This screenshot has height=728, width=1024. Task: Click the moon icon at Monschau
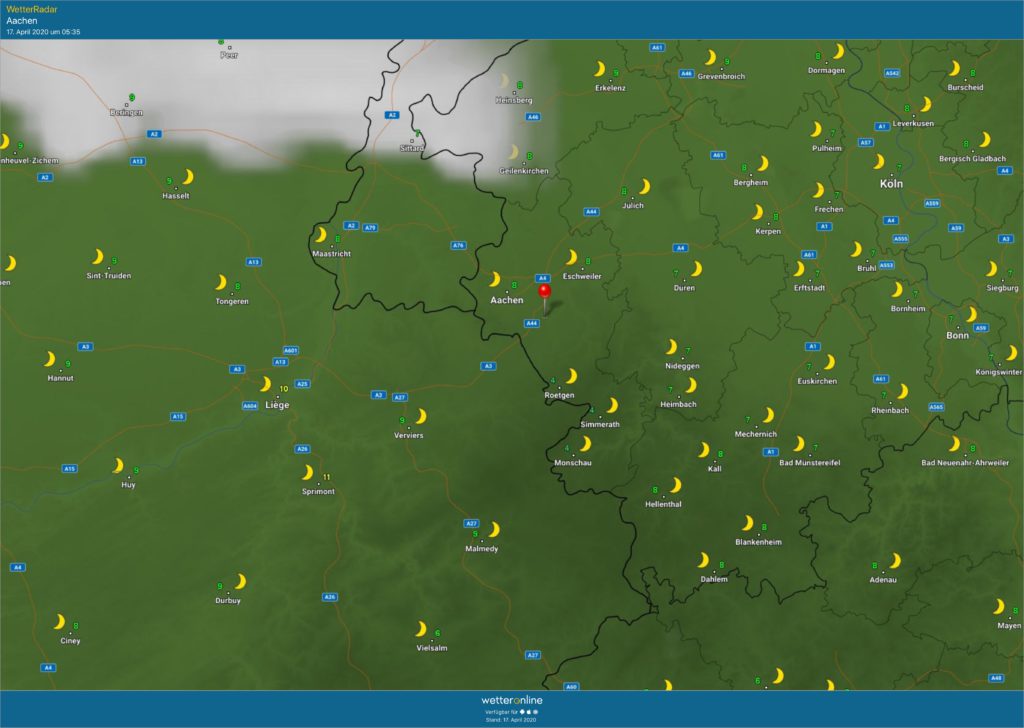pos(586,444)
